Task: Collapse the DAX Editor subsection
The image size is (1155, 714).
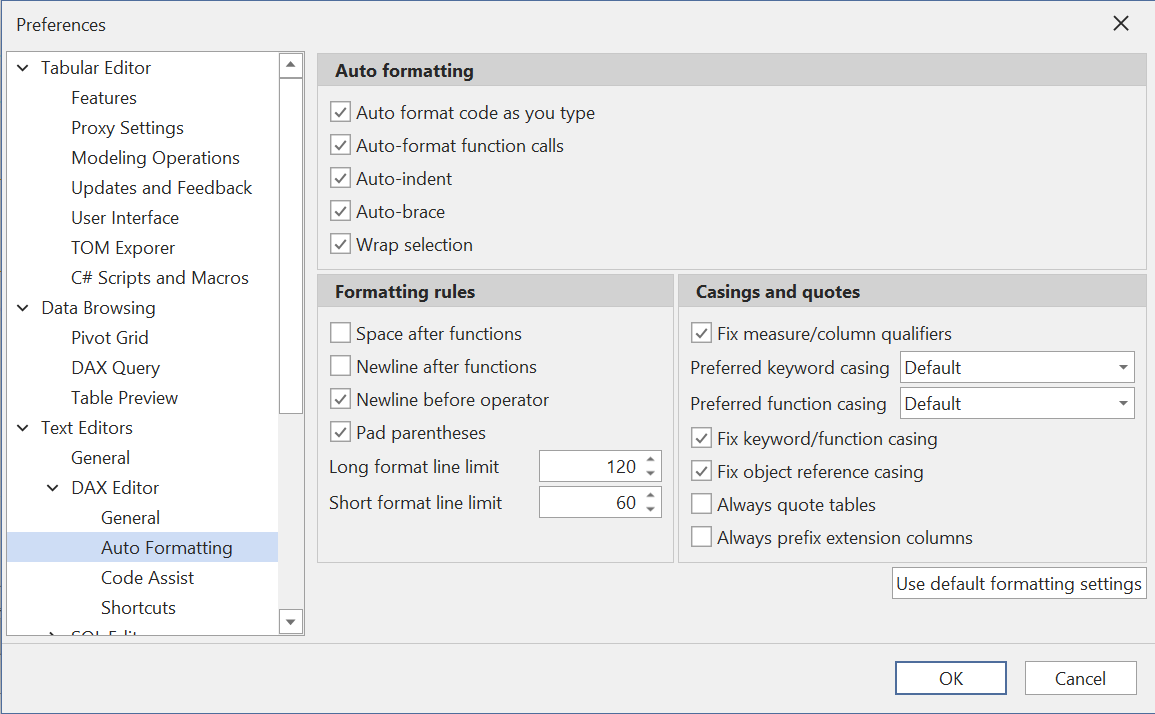Action: point(52,487)
